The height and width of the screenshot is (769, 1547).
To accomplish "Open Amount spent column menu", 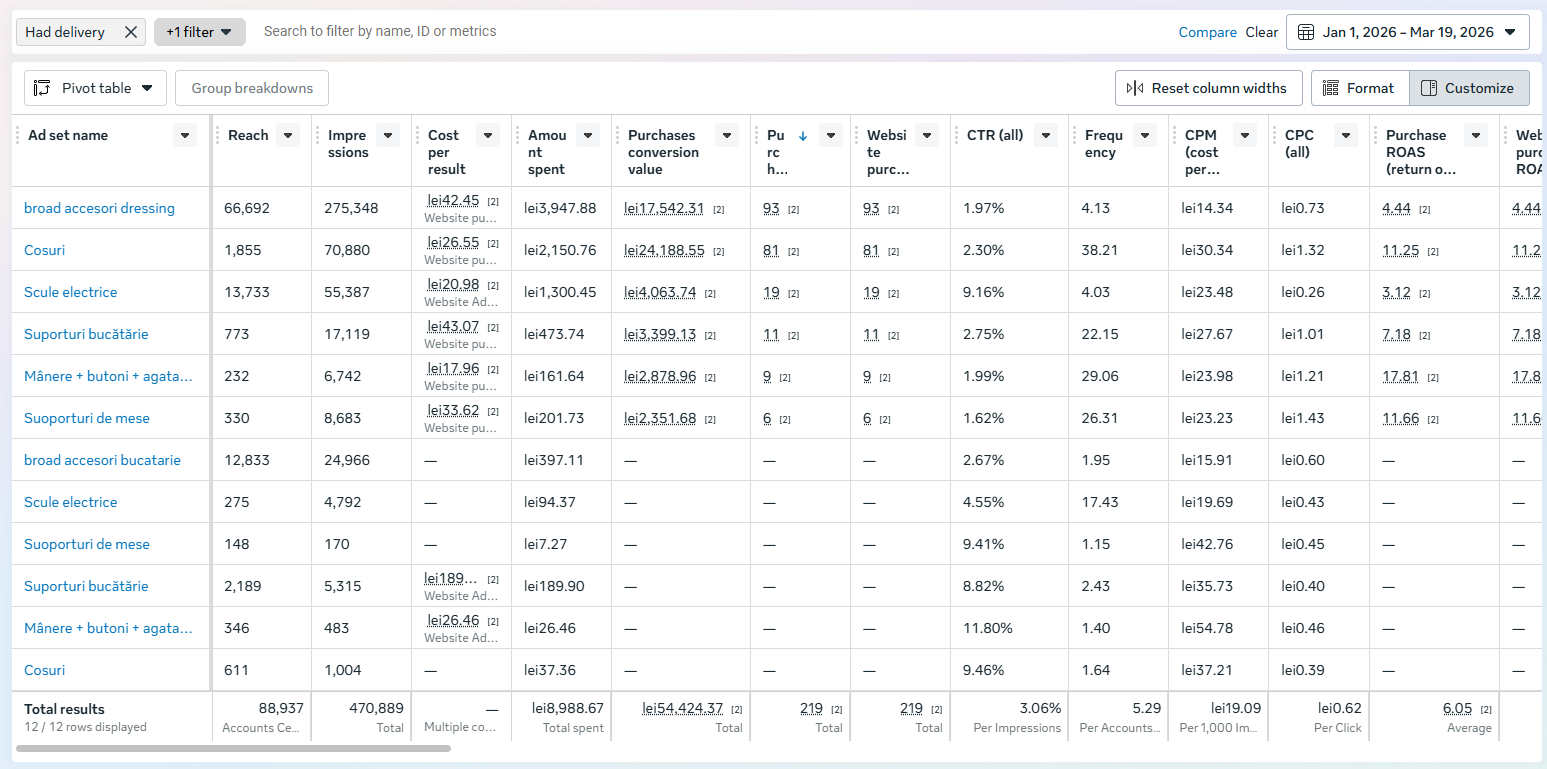I will [588, 135].
